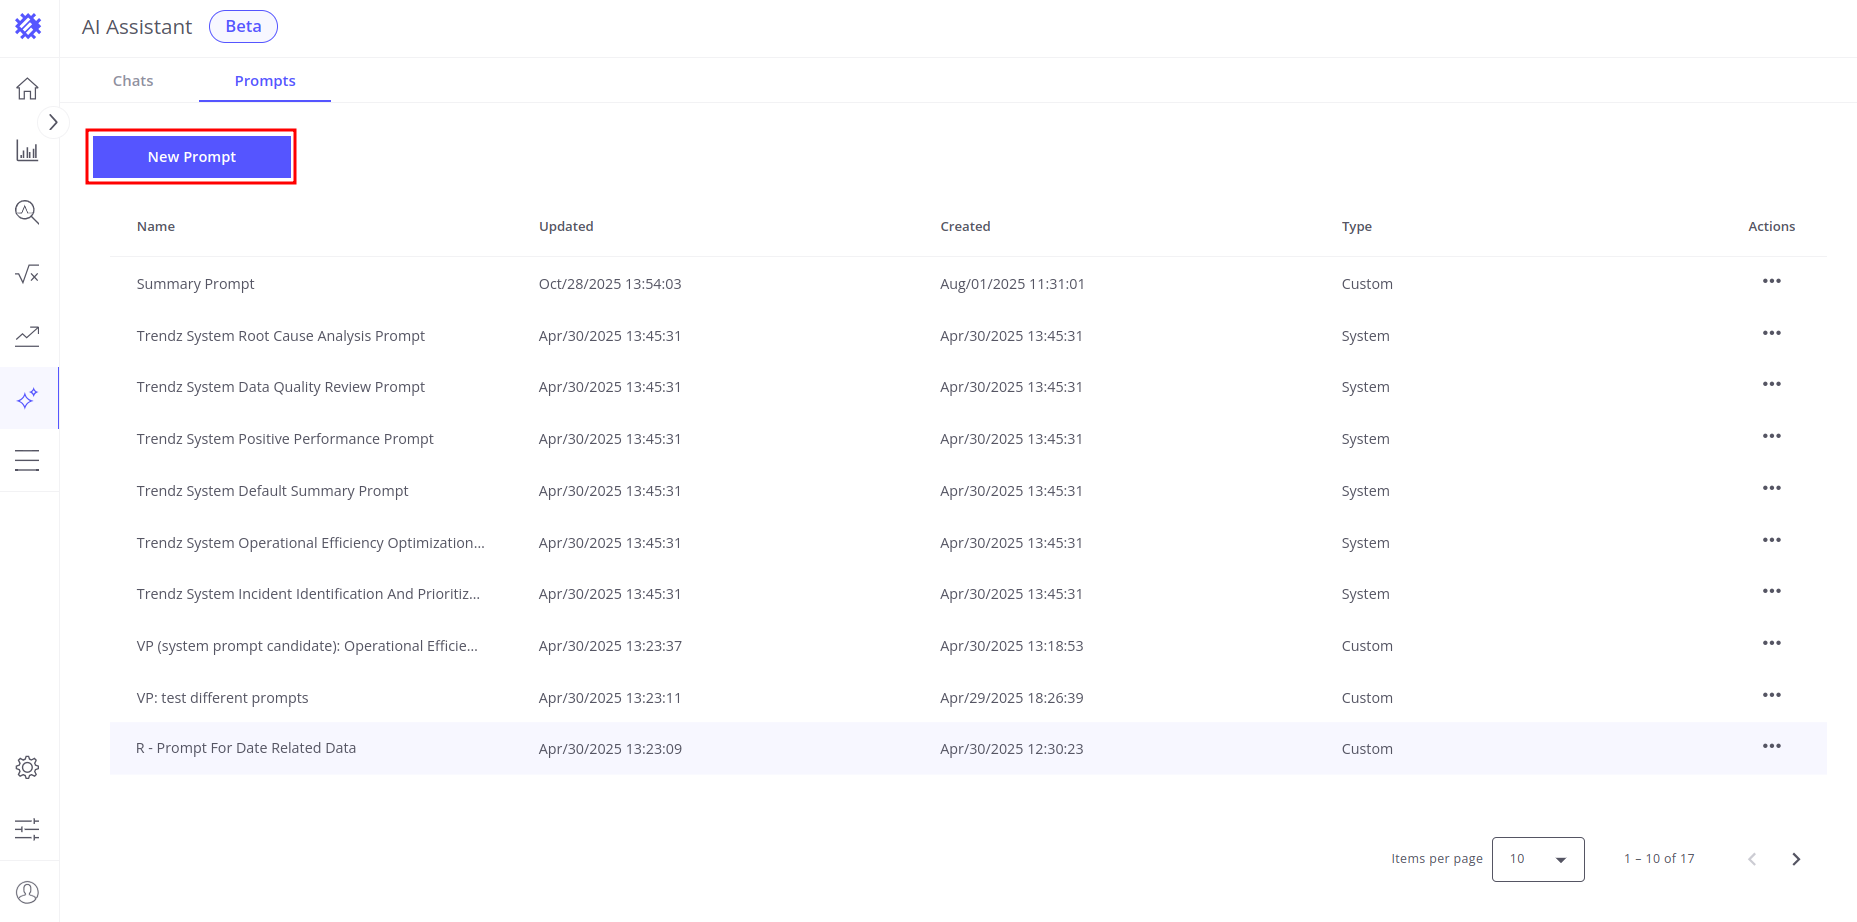Open the prediction trend line icon

tap(27, 336)
